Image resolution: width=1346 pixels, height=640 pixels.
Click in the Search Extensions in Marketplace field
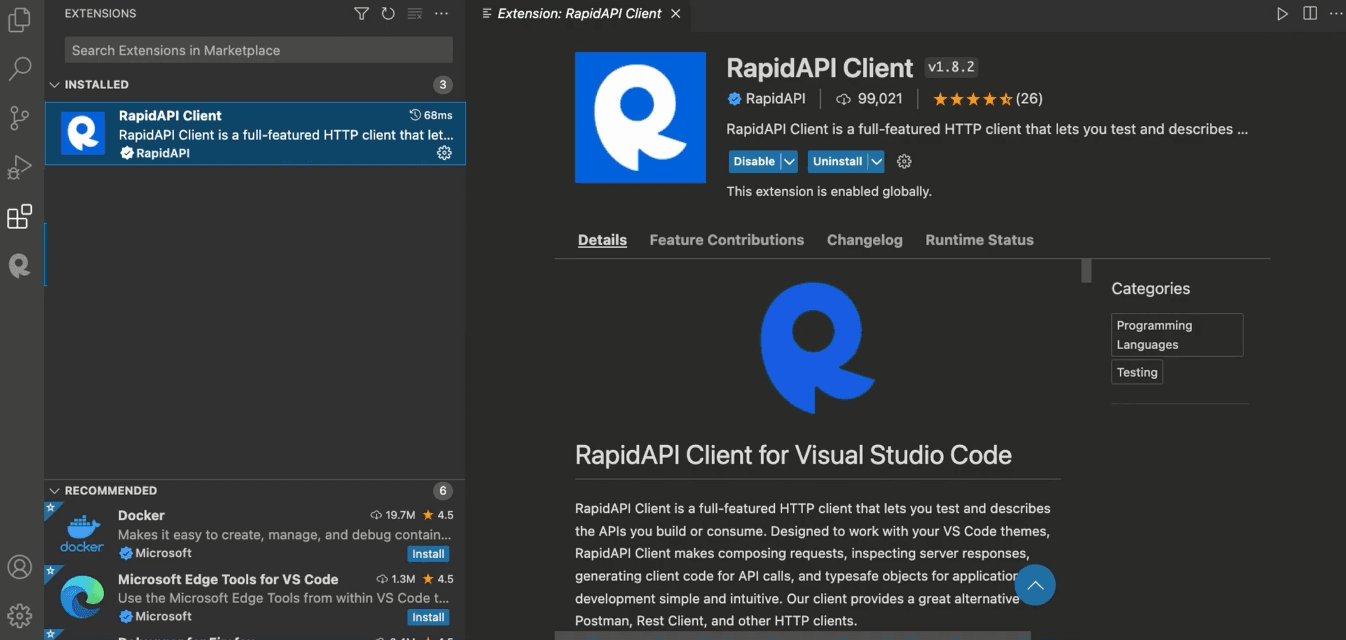259,50
